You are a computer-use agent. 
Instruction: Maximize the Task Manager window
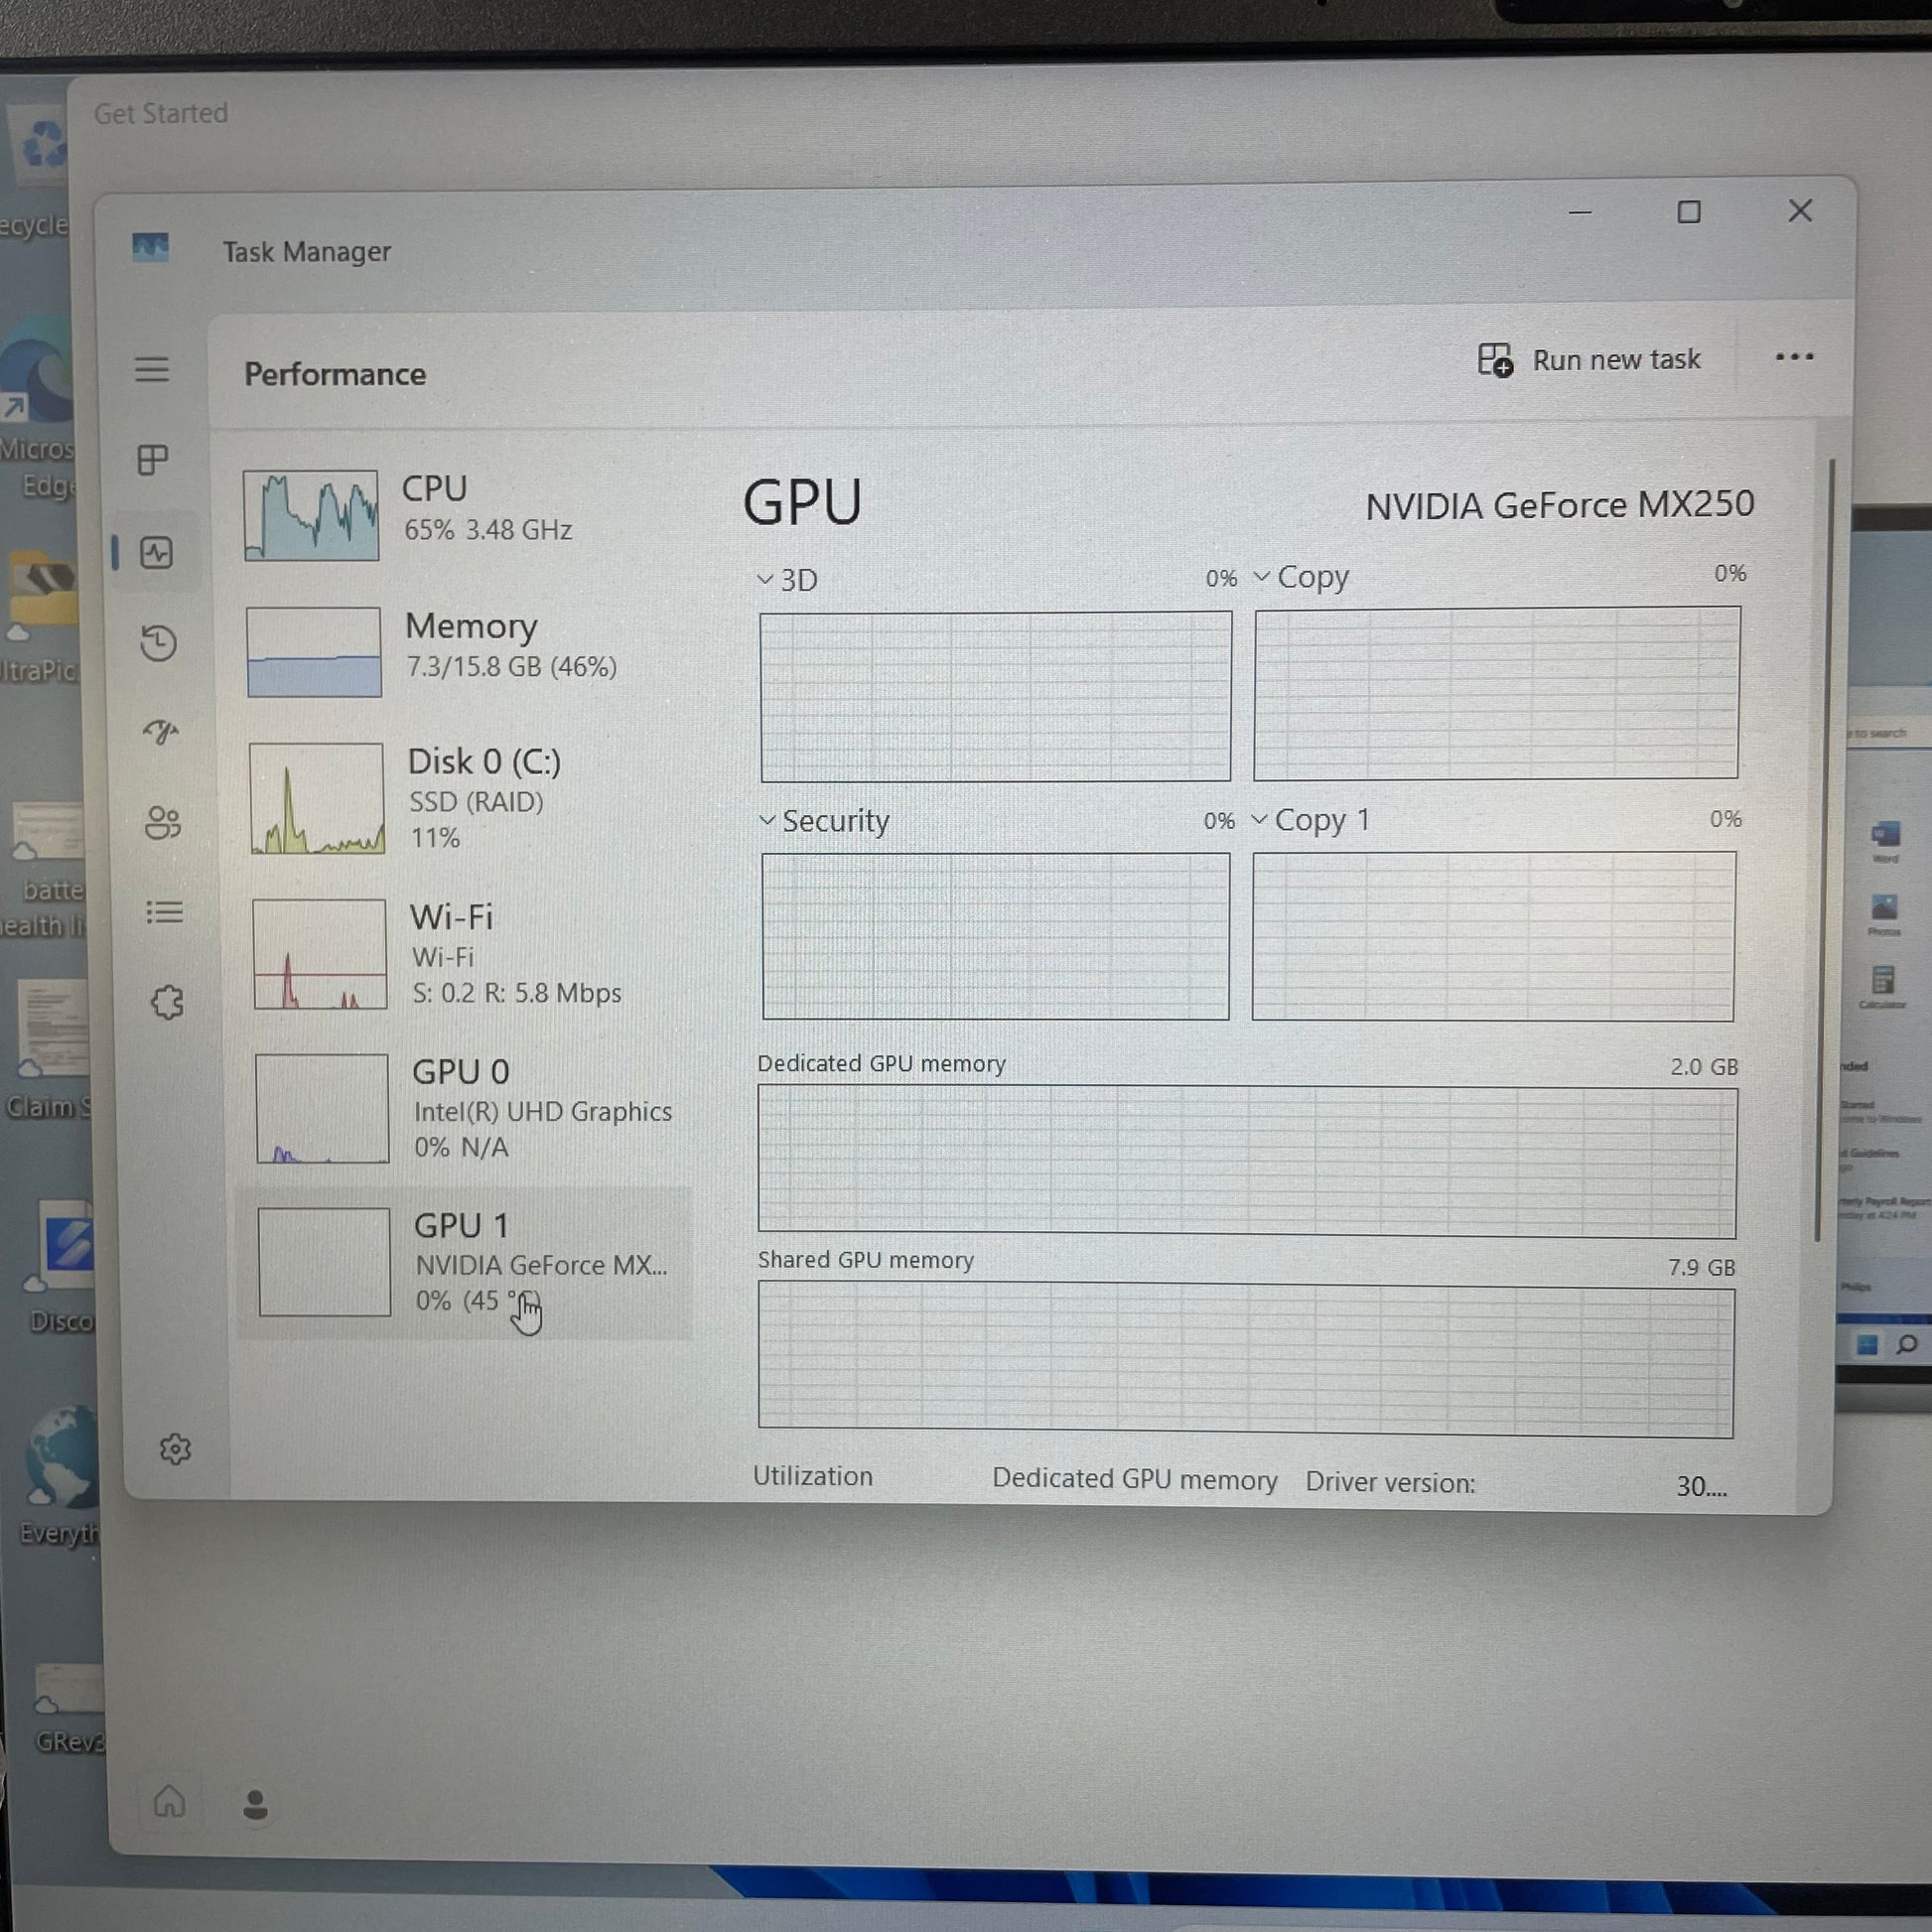pyautogui.click(x=1689, y=212)
